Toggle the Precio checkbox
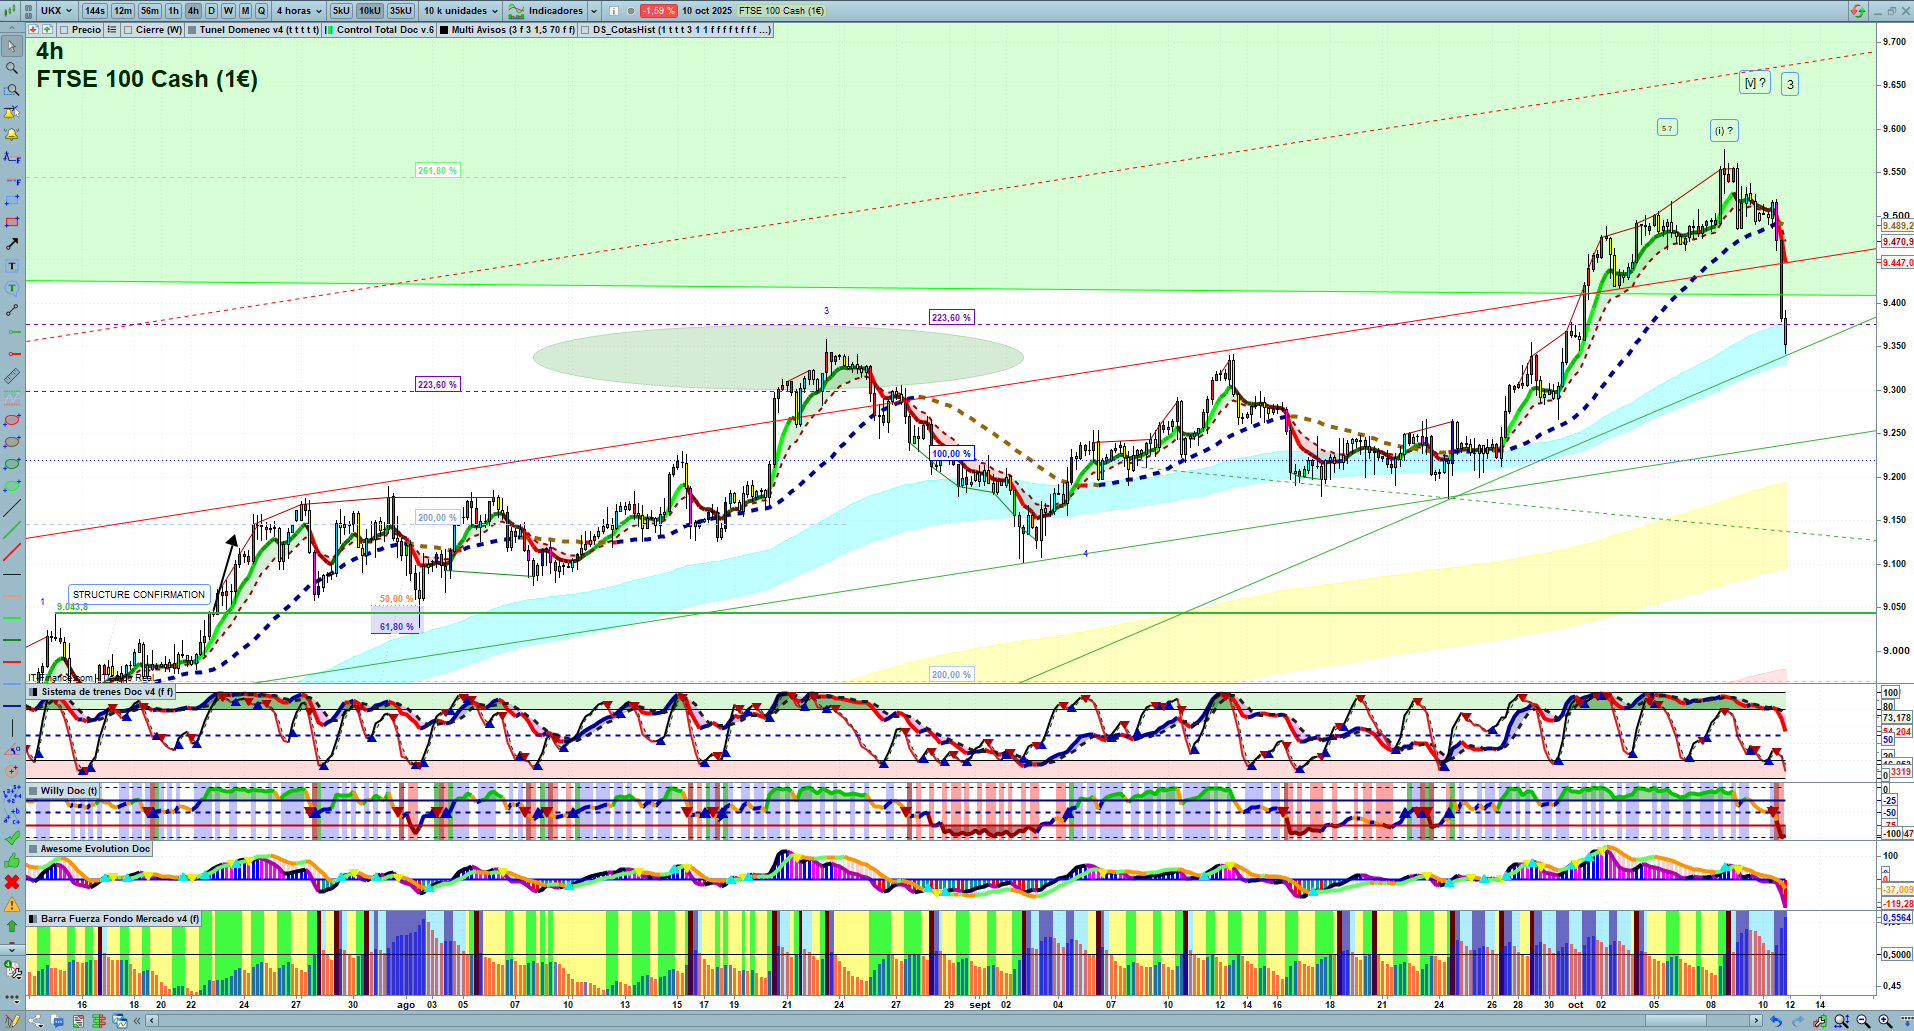 64,30
